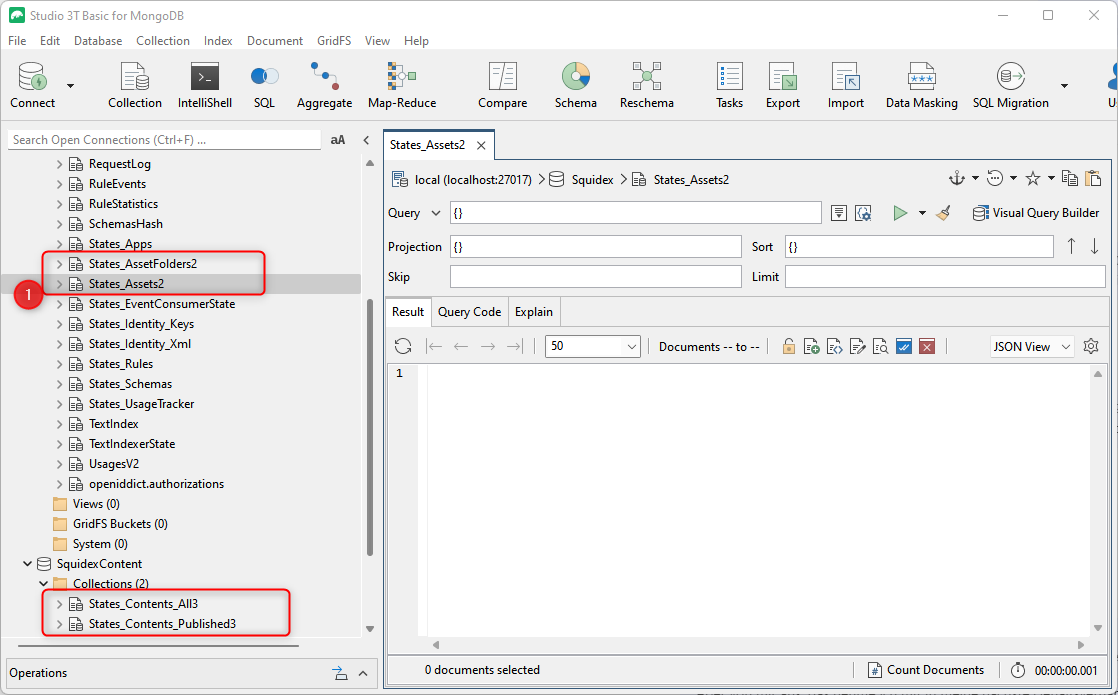Image resolution: width=1118 pixels, height=695 pixels.
Task: Expand the States_Contents_All3 collection node
Action: (60, 604)
